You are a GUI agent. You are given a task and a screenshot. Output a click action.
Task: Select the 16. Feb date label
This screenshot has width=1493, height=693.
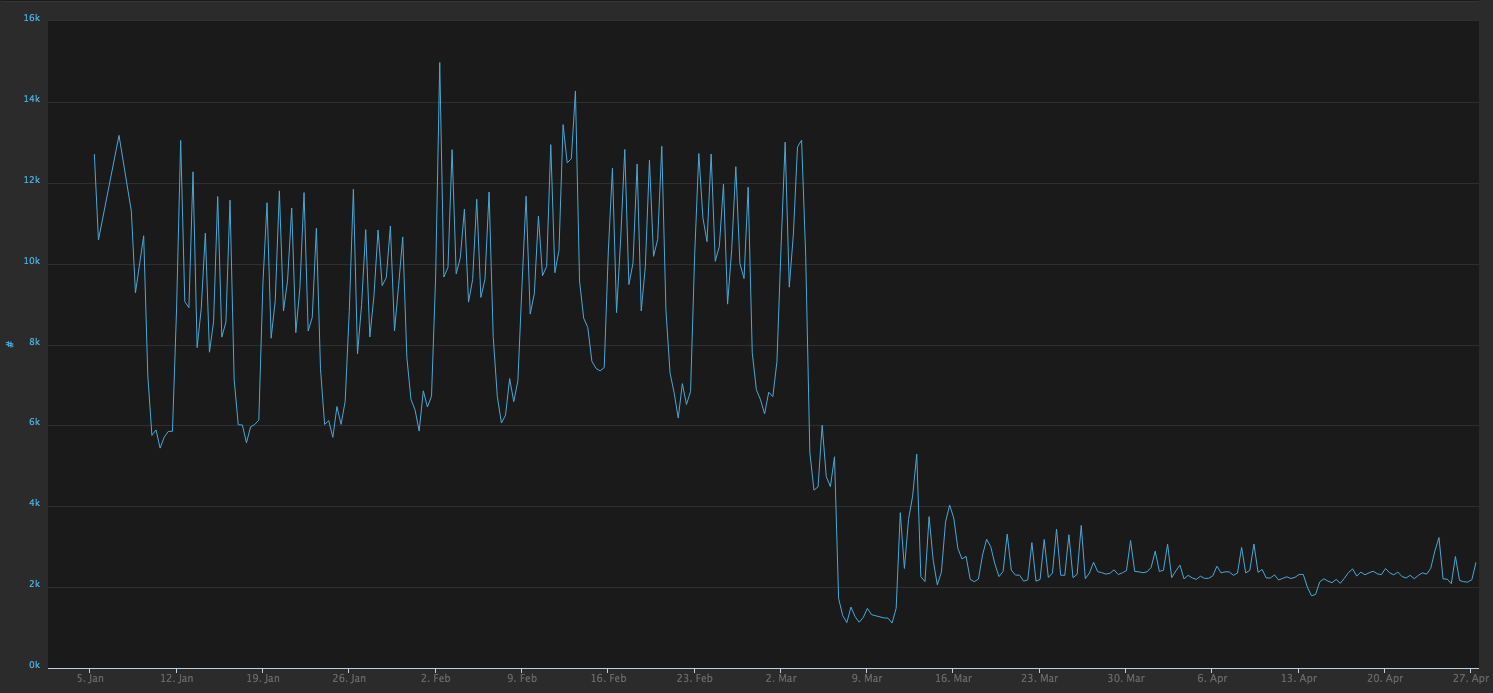pyautogui.click(x=609, y=678)
